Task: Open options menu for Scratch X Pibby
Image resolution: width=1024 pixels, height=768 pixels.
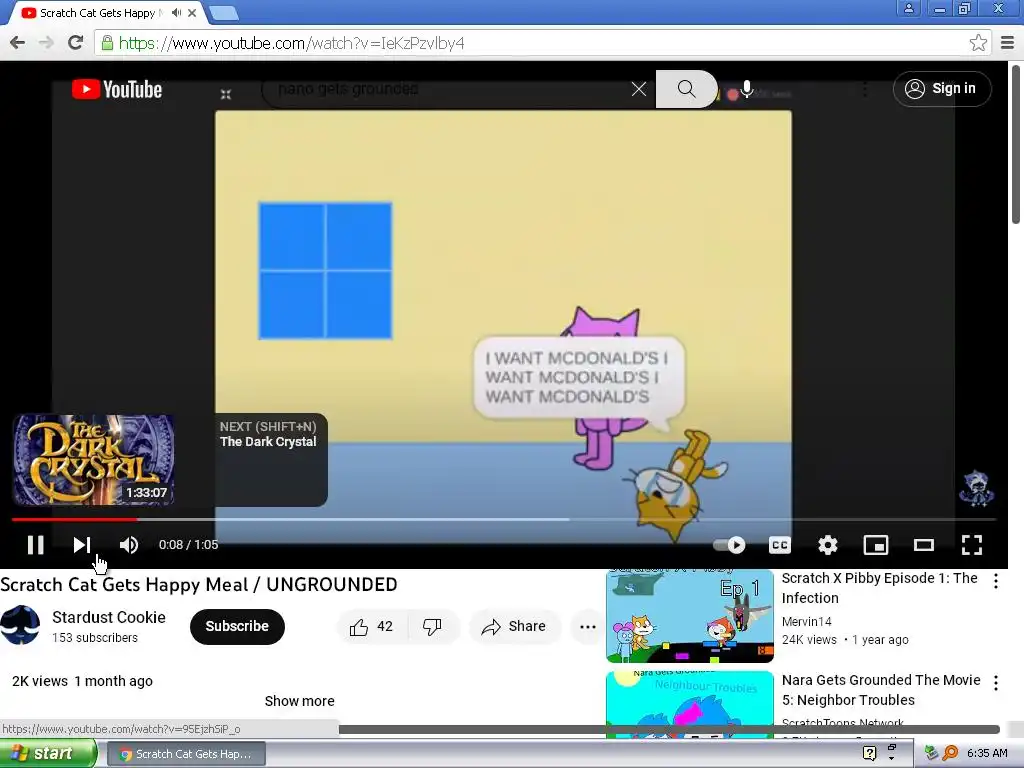Action: [x=996, y=581]
